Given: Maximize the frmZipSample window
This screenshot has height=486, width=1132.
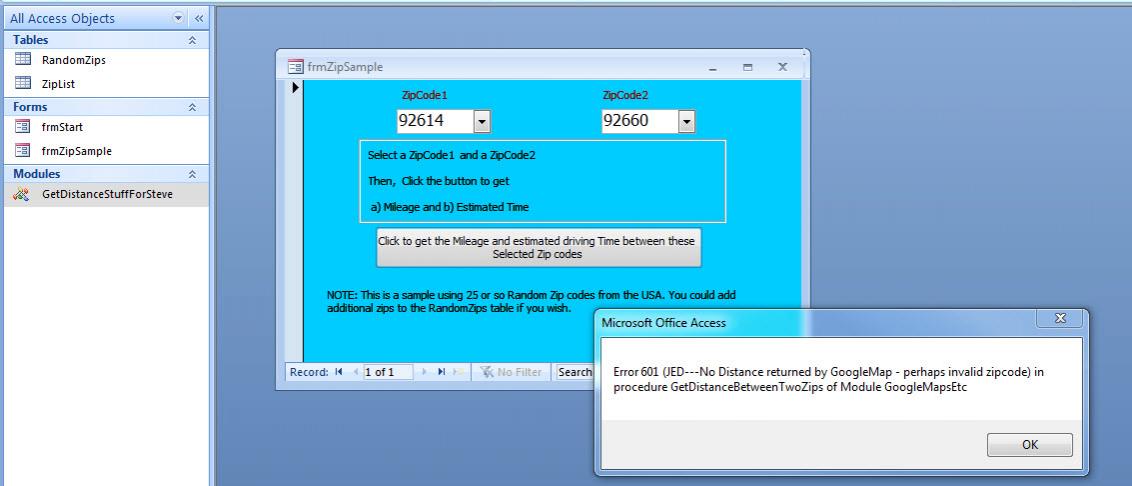Looking at the screenshot, I should (x=747, y=67).
